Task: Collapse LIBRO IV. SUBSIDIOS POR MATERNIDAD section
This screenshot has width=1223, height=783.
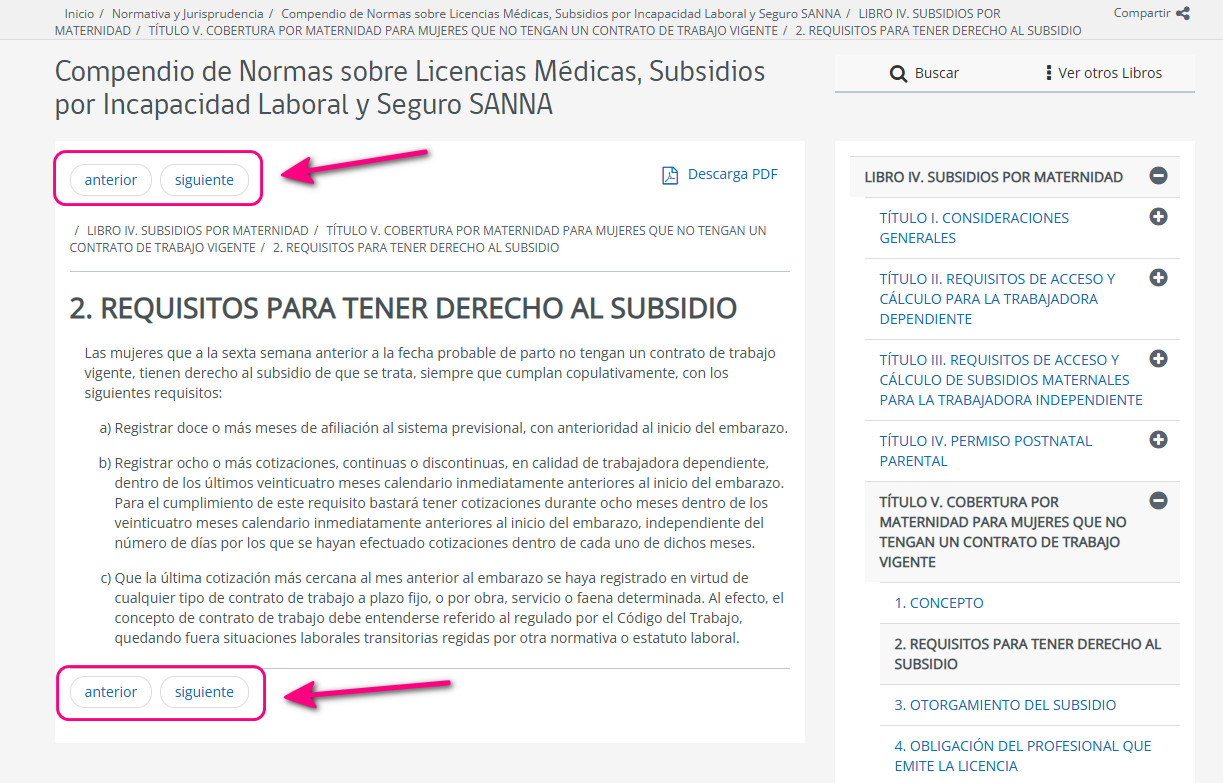Action: 1158,176
